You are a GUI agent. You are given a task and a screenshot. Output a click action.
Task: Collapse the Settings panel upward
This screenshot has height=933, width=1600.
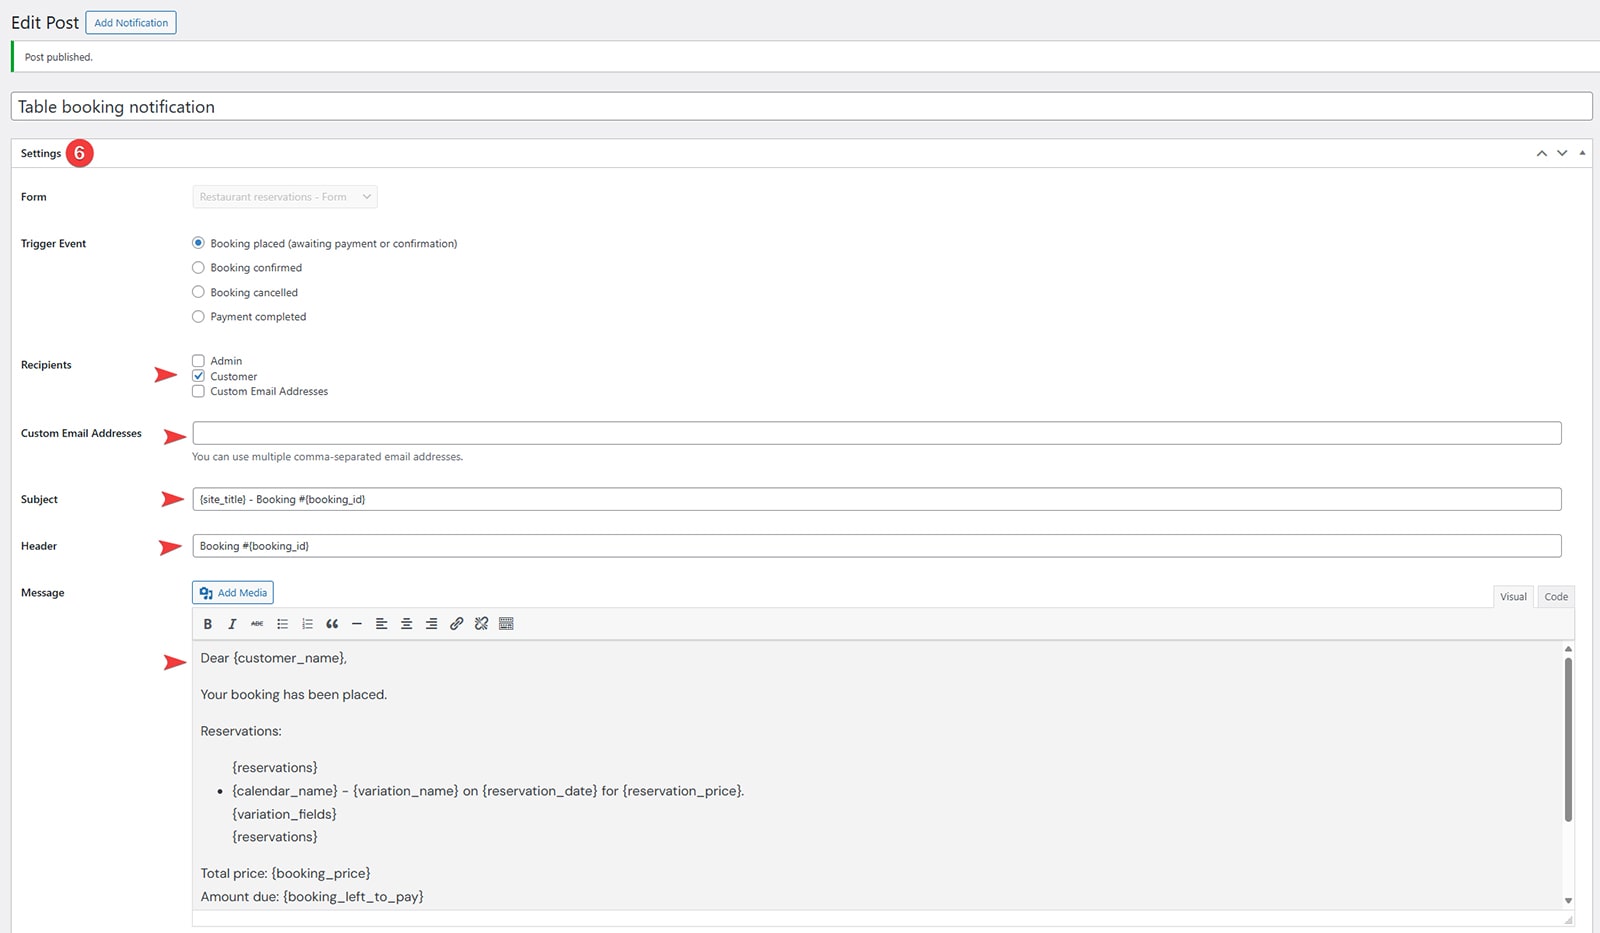[x=1540, y=152]
